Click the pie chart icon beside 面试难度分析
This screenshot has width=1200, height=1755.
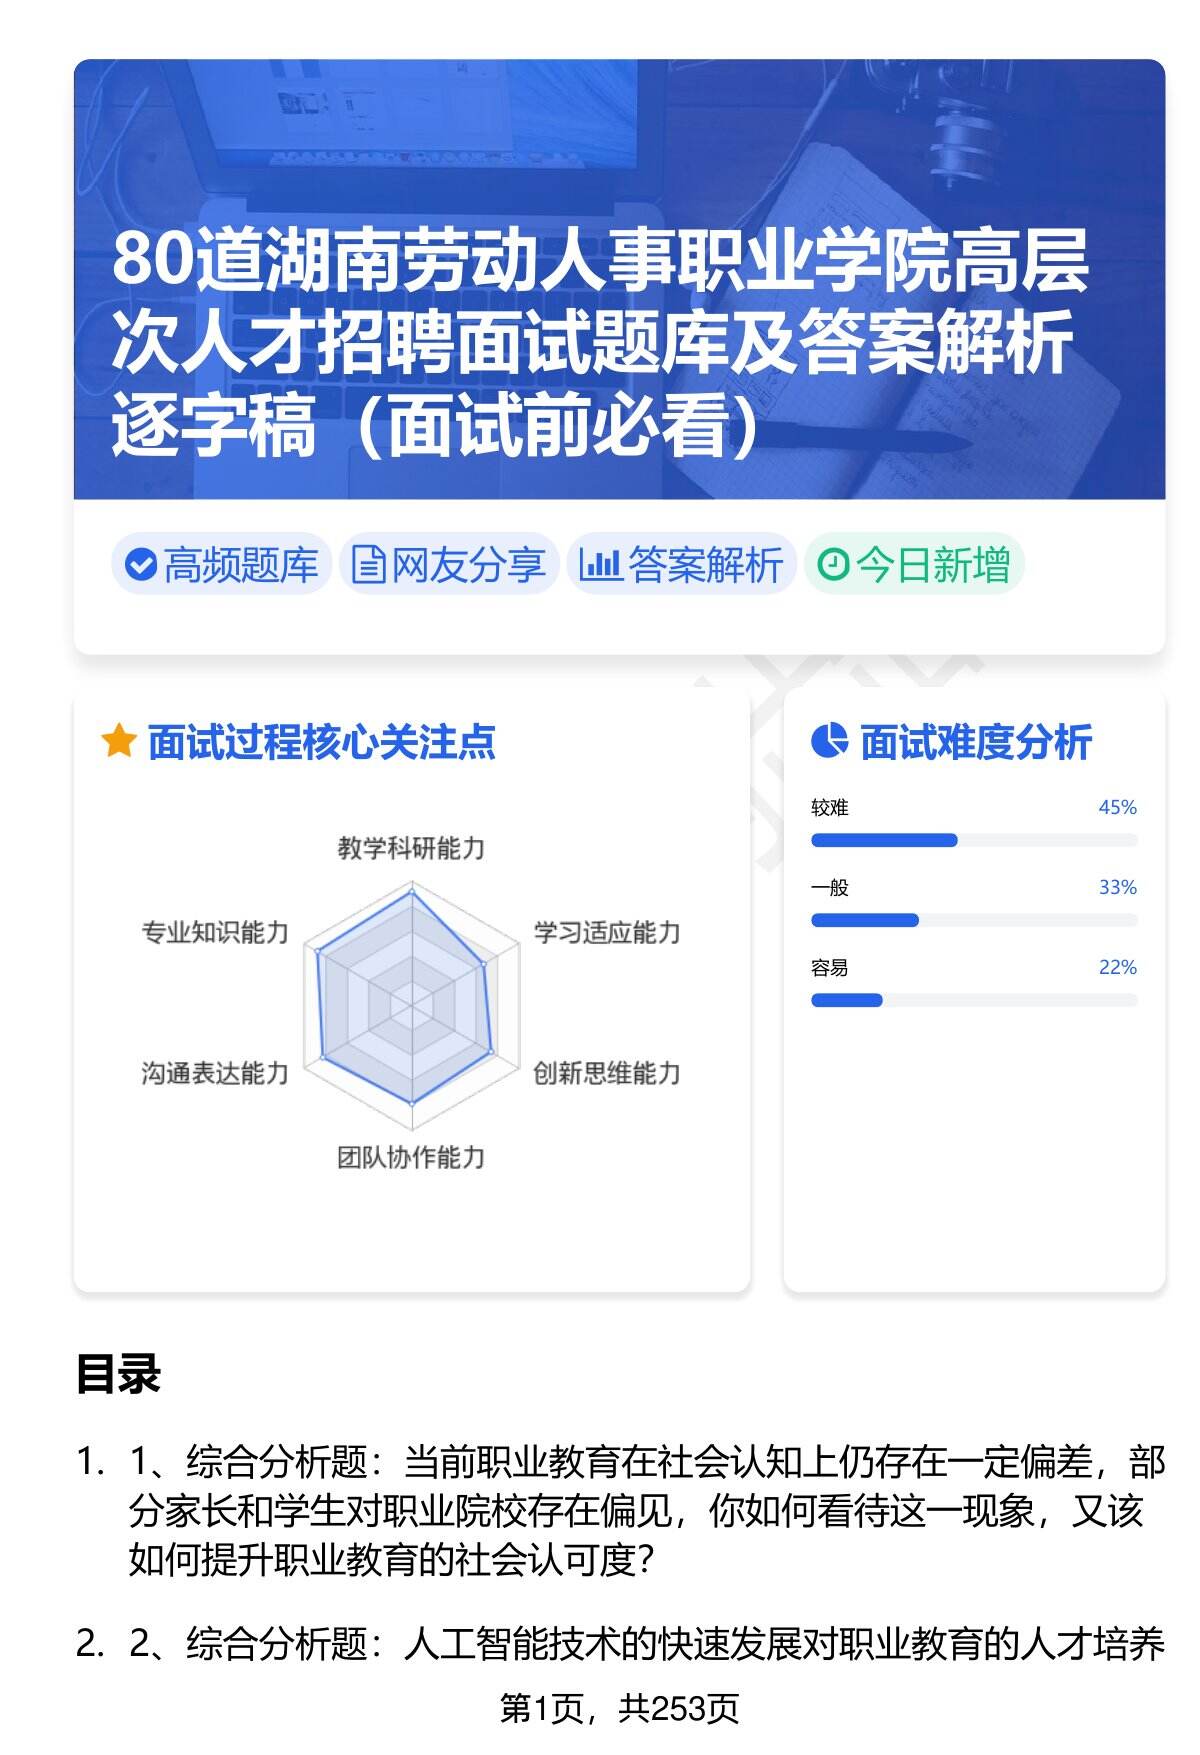point(829,741)
